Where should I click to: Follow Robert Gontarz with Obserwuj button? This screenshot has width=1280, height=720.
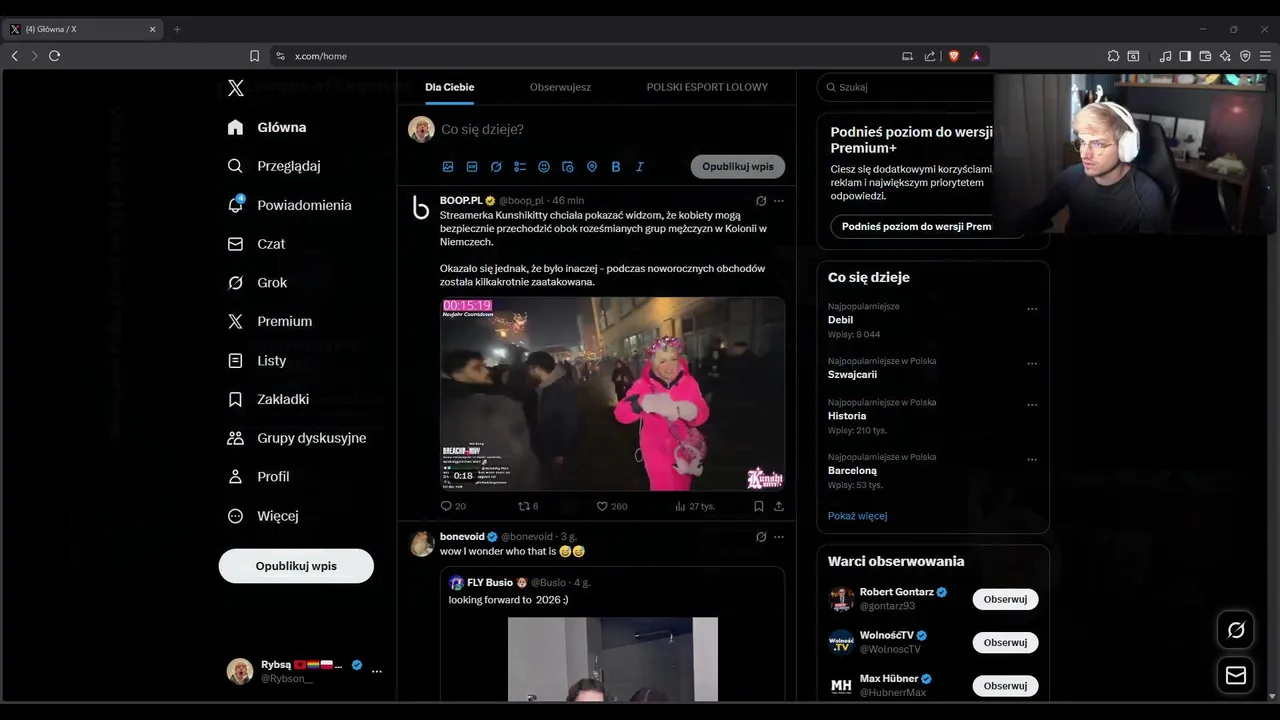[x=1005, y=599]
